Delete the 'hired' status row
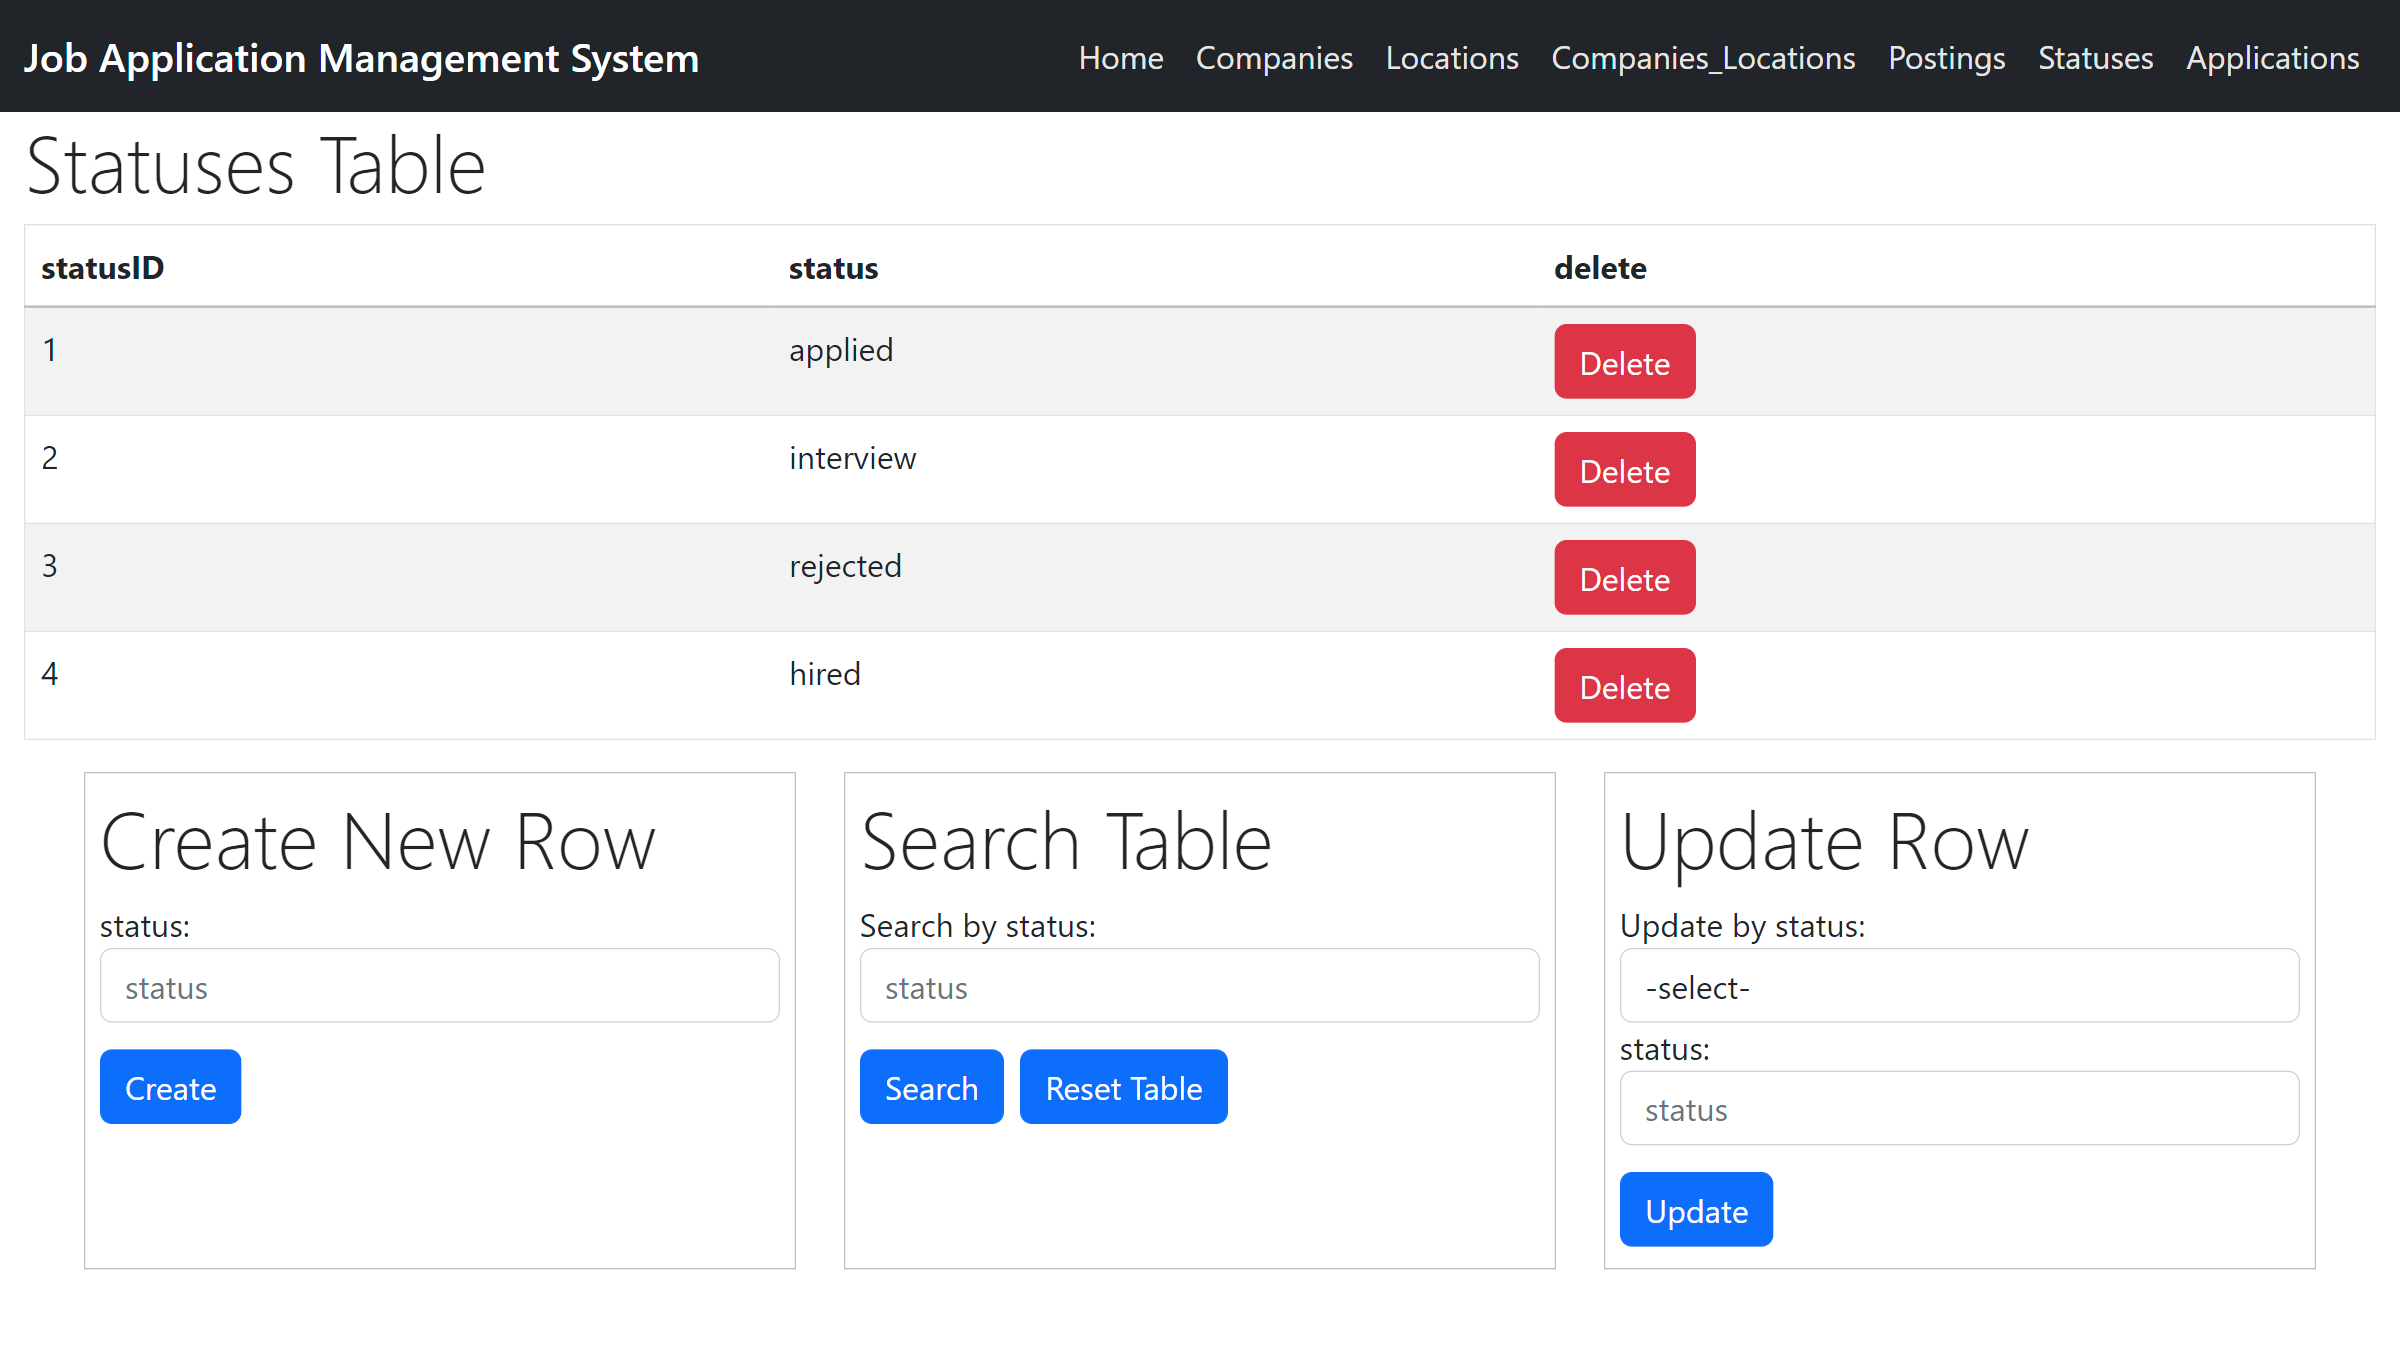 pos(1624,685)
